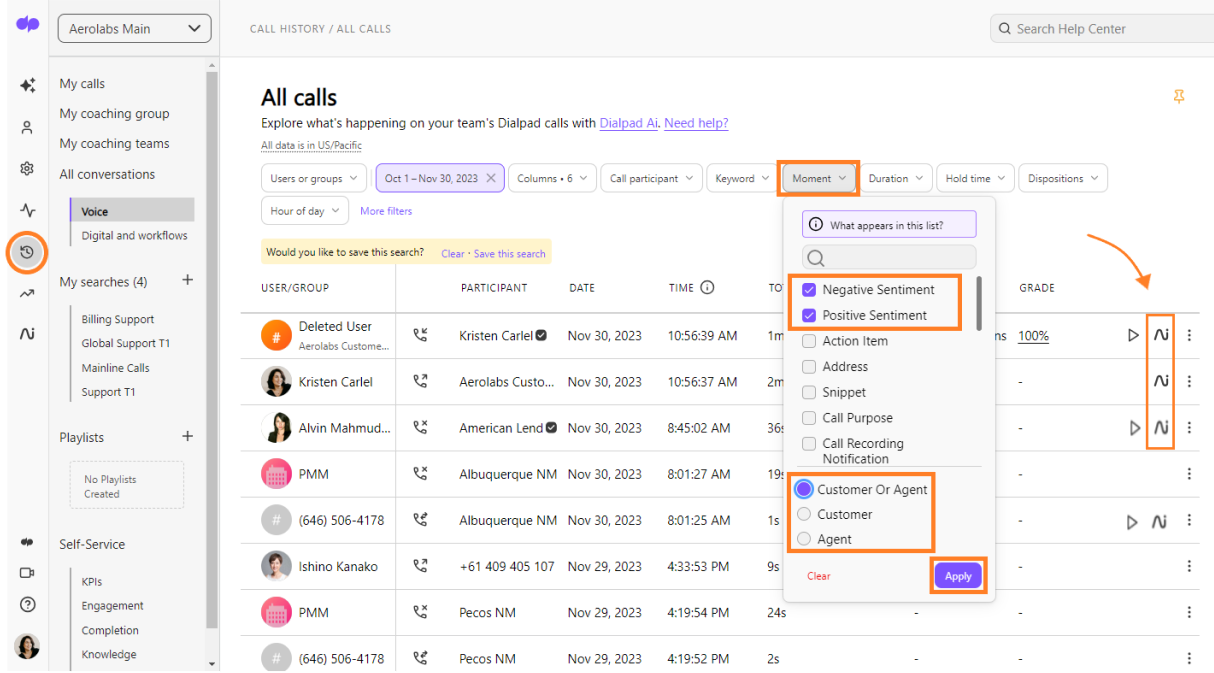1214x673 pixels.
Task: Open the Hour of day filter dropdown
Action: coord(305,211)
